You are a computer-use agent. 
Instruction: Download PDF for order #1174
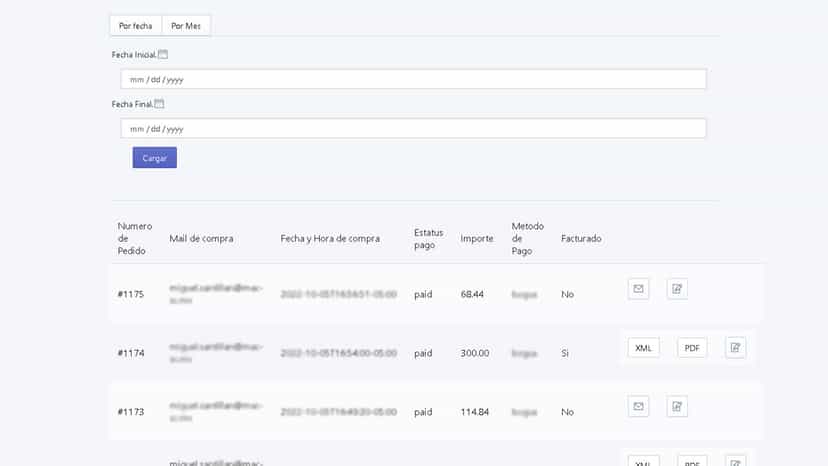click(692, 348)
